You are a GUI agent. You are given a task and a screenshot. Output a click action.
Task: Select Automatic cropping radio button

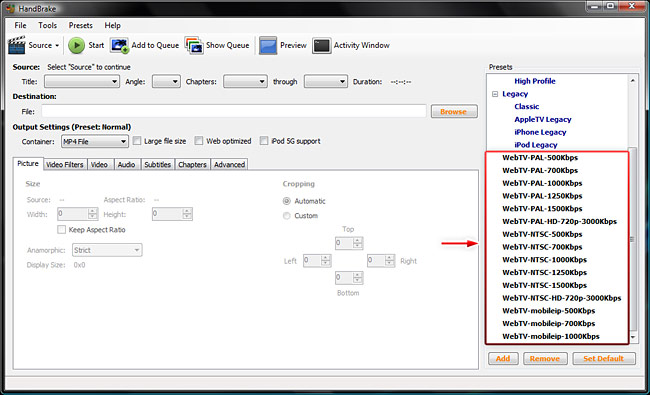coord(286,201)
